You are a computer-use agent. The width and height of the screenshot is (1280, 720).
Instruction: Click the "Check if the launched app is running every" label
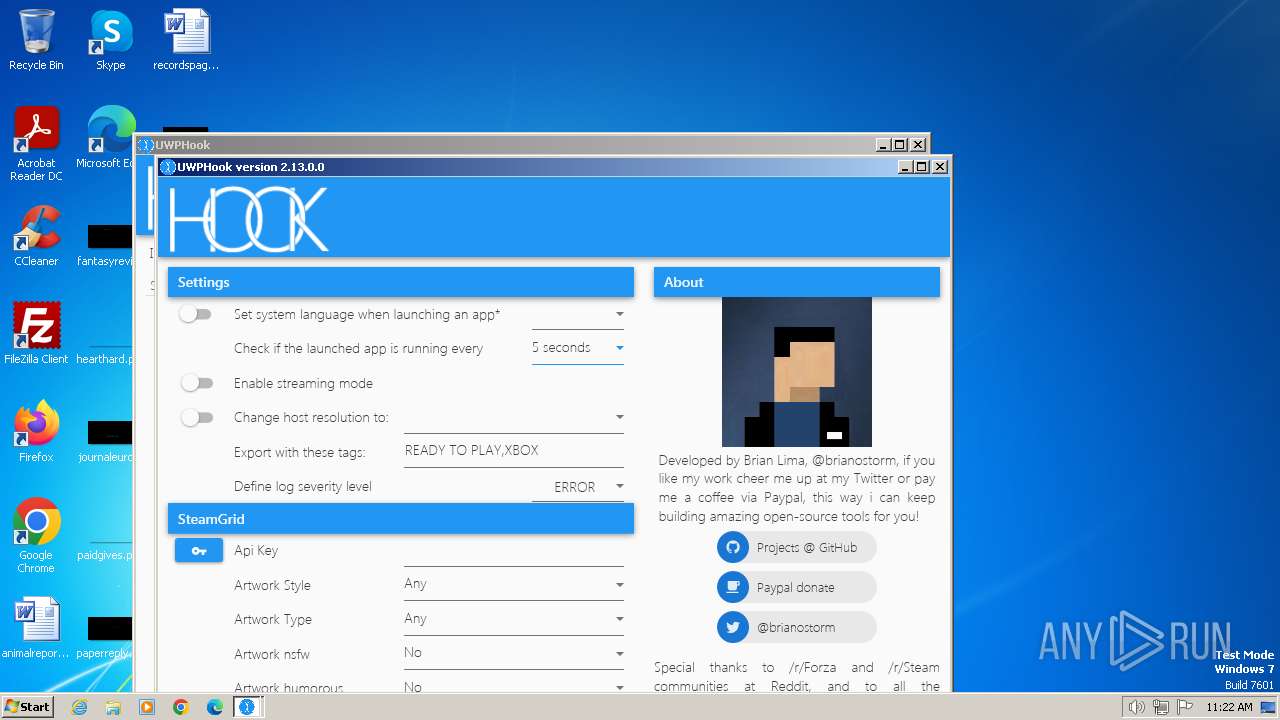(359, 349)
